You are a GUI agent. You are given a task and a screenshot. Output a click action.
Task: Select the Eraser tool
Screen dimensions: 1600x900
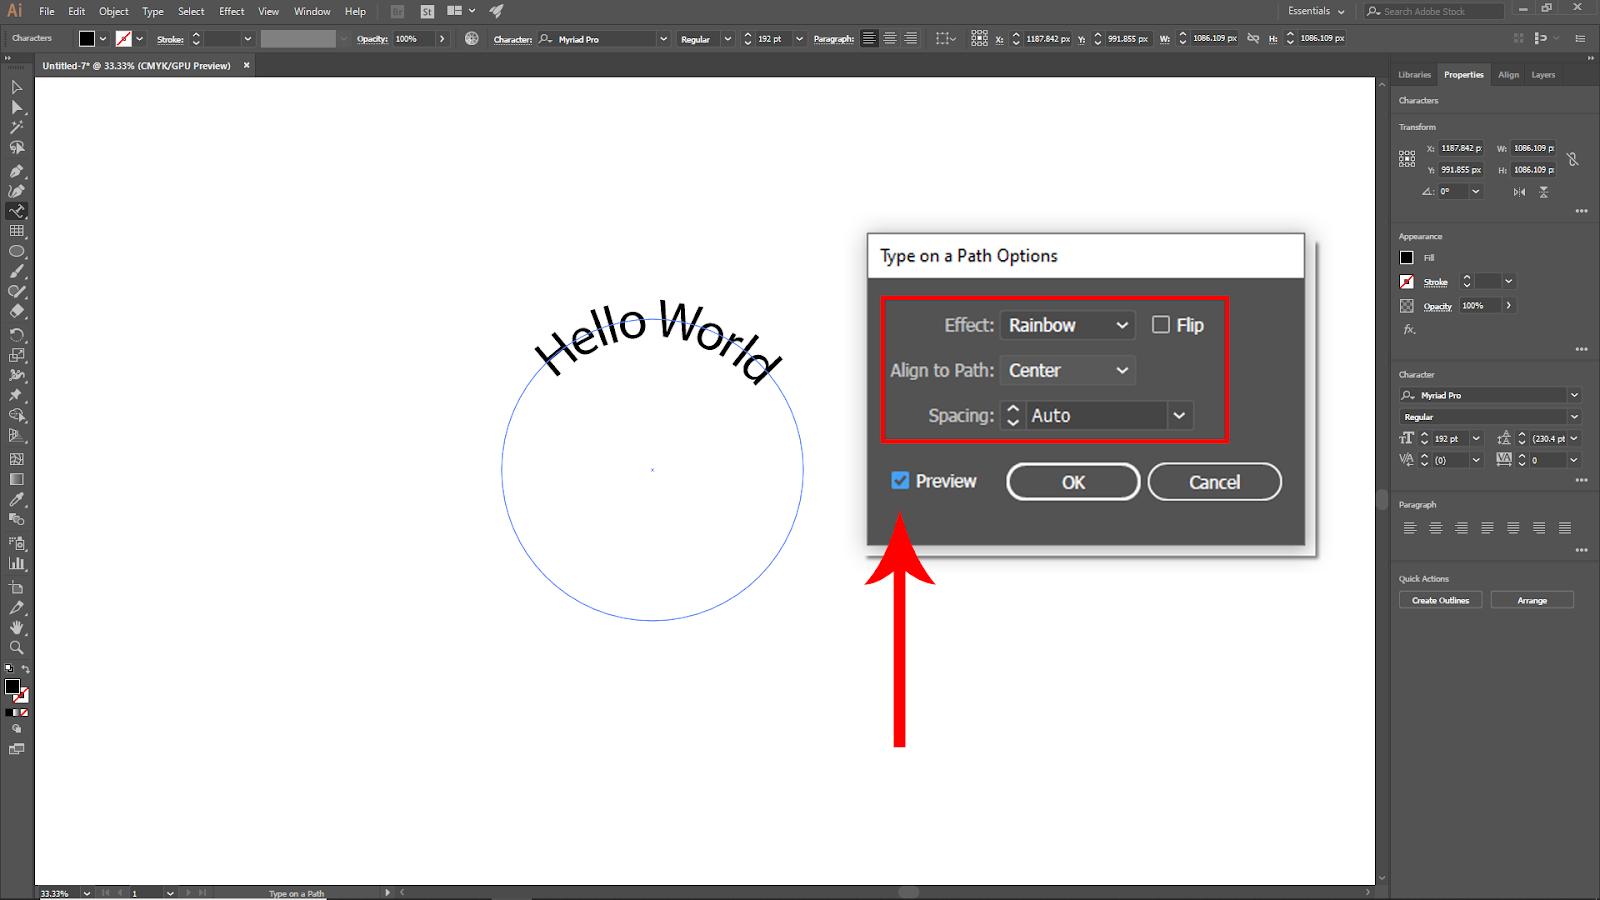point(17,312)
